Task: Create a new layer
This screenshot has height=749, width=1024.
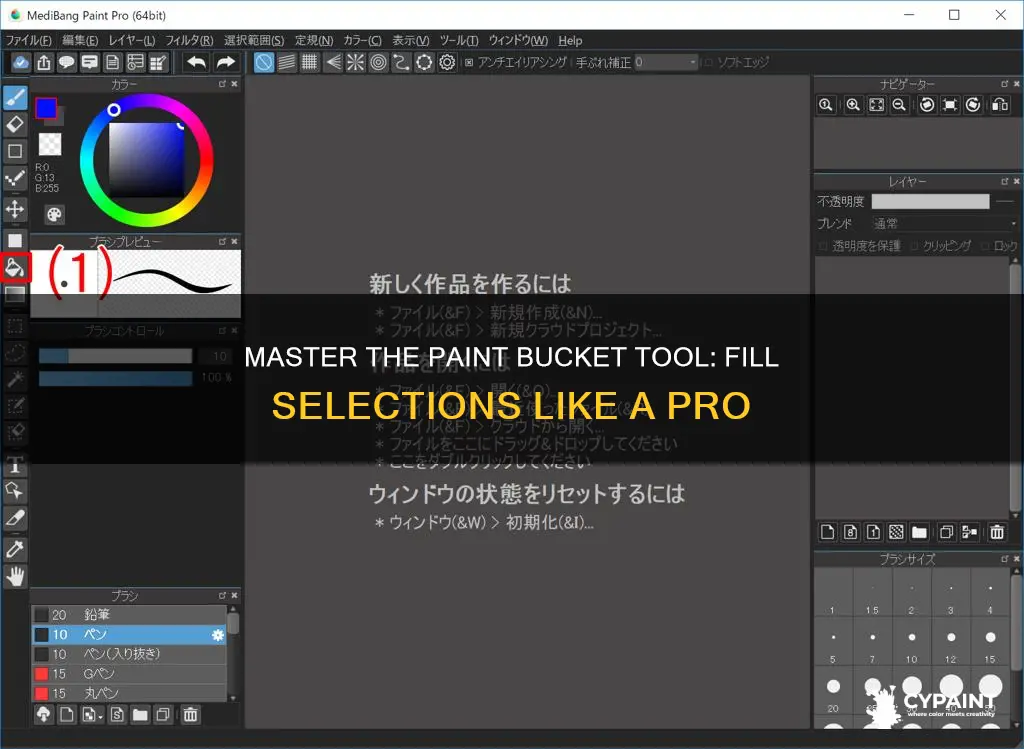Action: click(x=827, y=532)
